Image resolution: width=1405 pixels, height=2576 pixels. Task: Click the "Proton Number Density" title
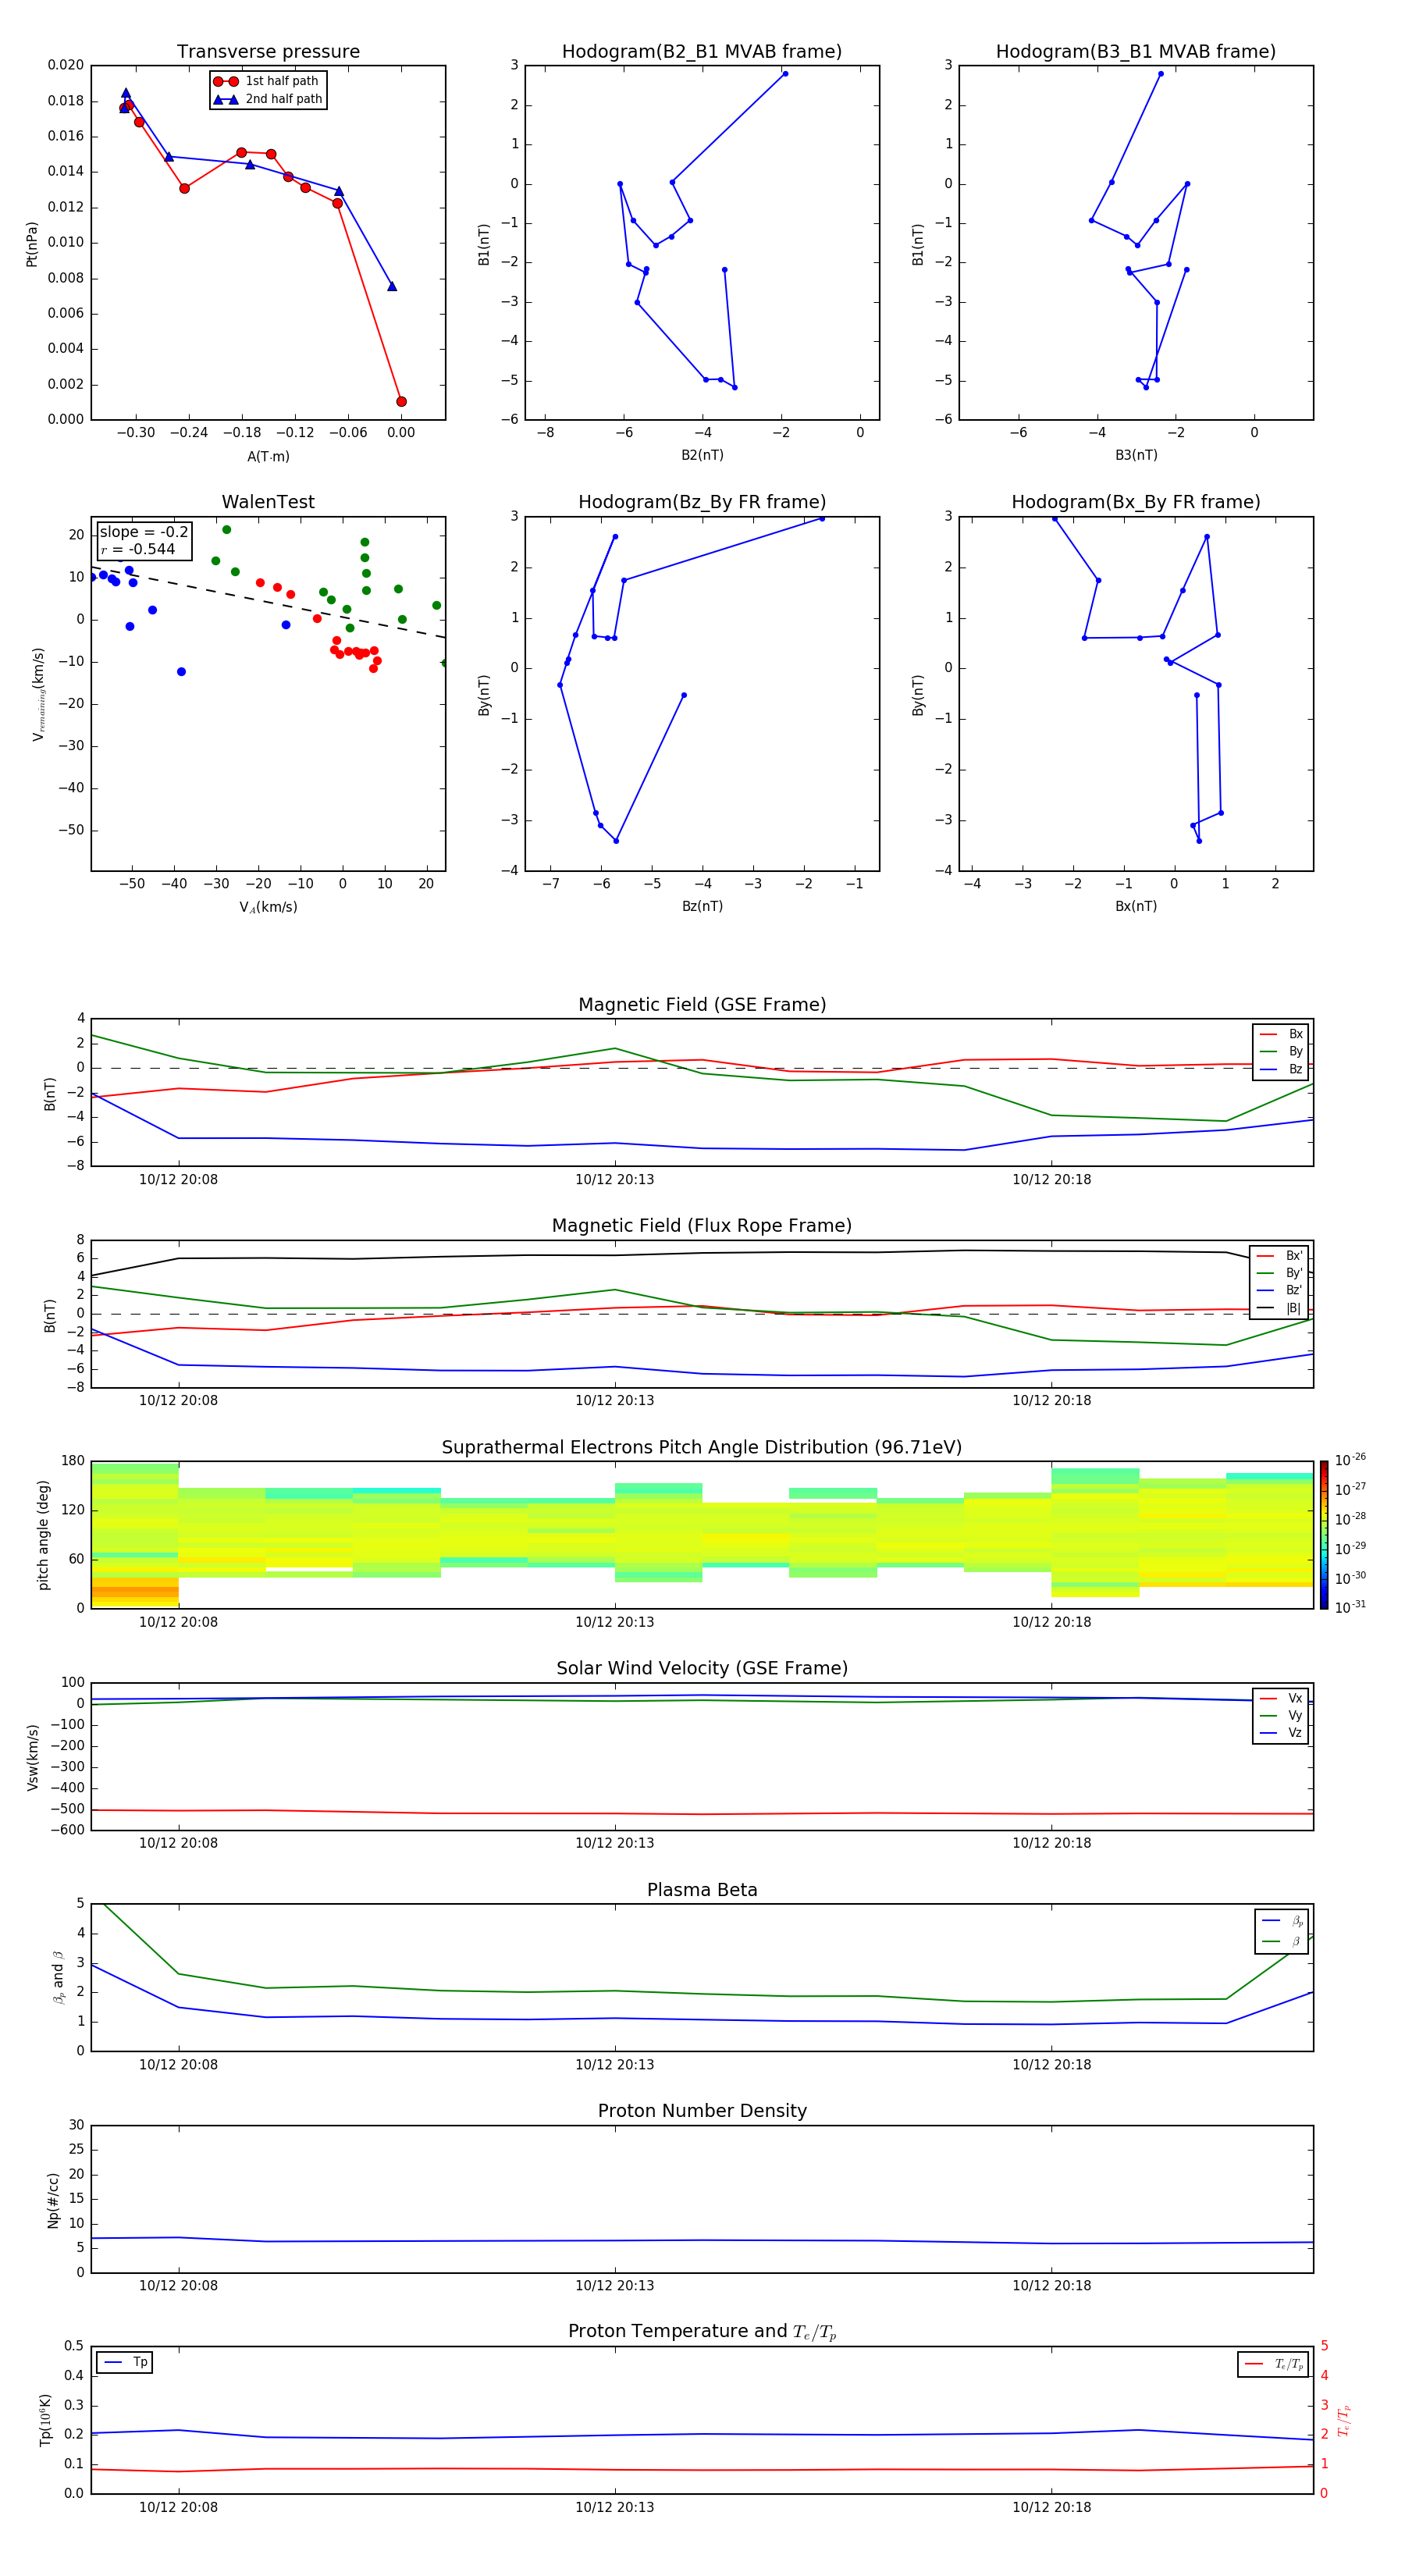[702, 2111]
